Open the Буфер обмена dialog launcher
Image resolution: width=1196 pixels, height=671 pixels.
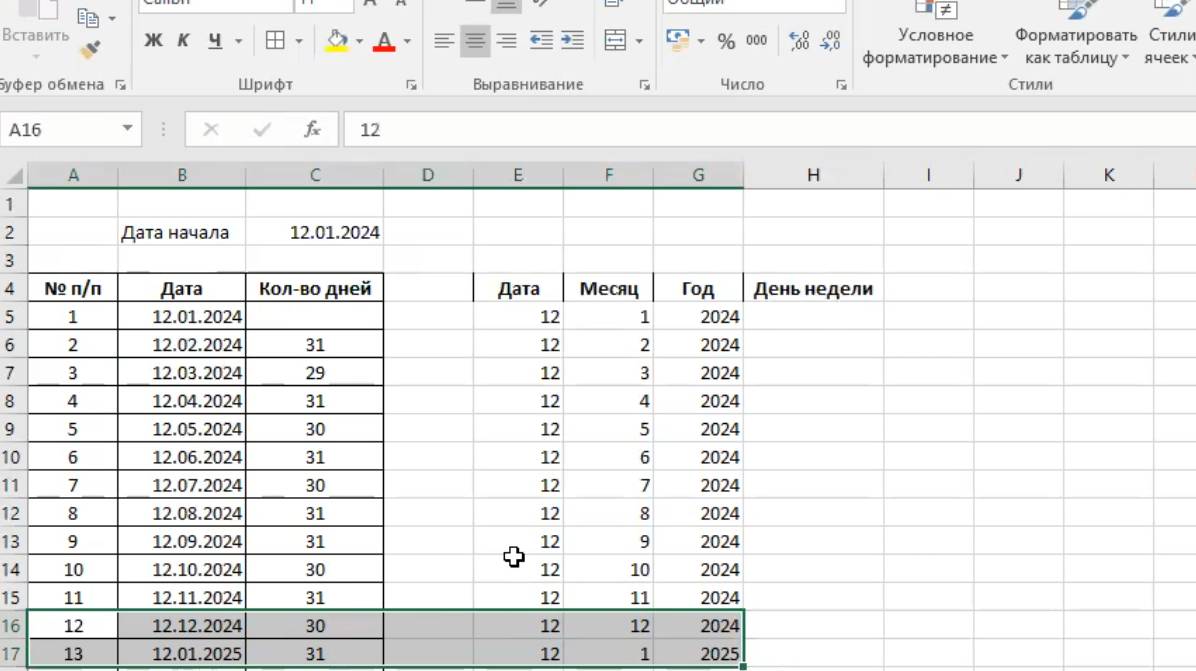(x=121, y=85)
